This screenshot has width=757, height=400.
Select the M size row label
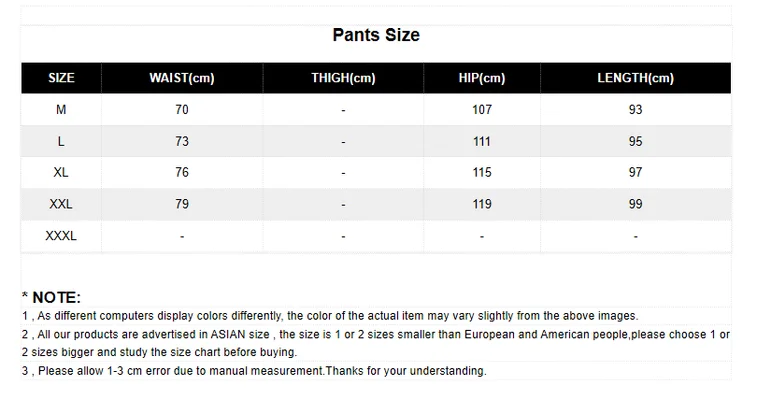tap(61, 109)
